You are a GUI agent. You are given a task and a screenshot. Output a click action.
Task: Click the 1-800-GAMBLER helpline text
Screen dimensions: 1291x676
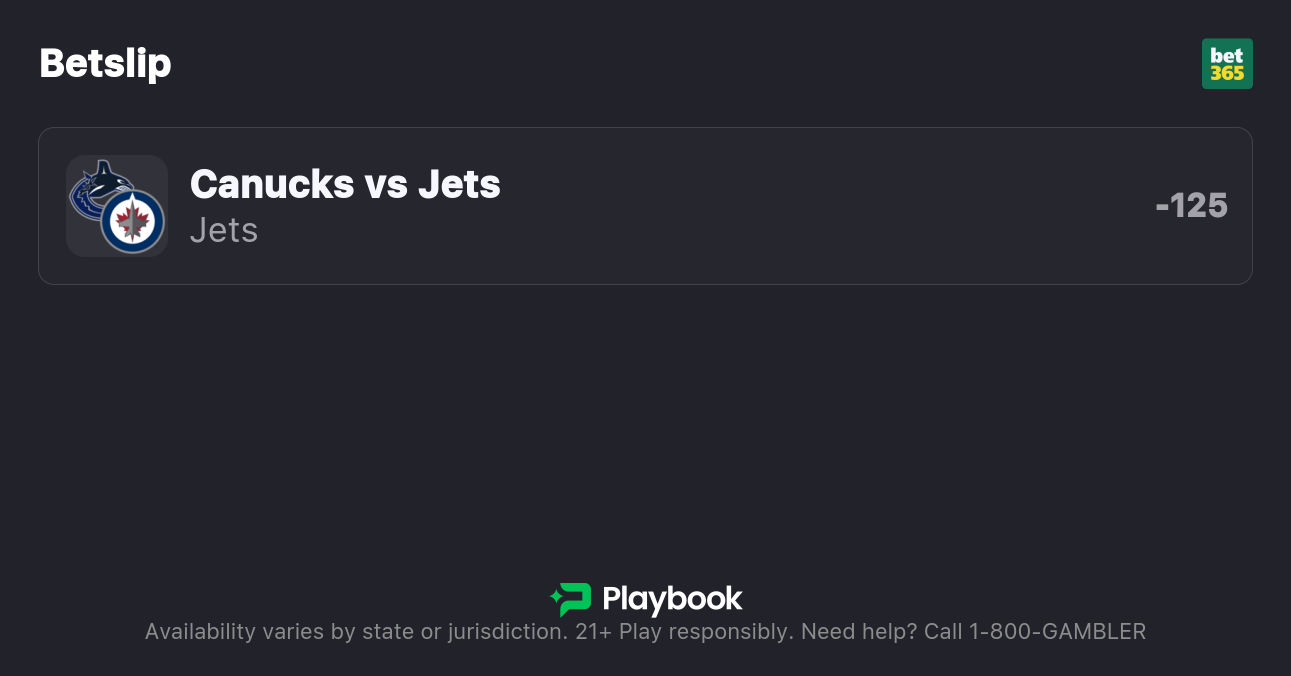click(1058, 631)
